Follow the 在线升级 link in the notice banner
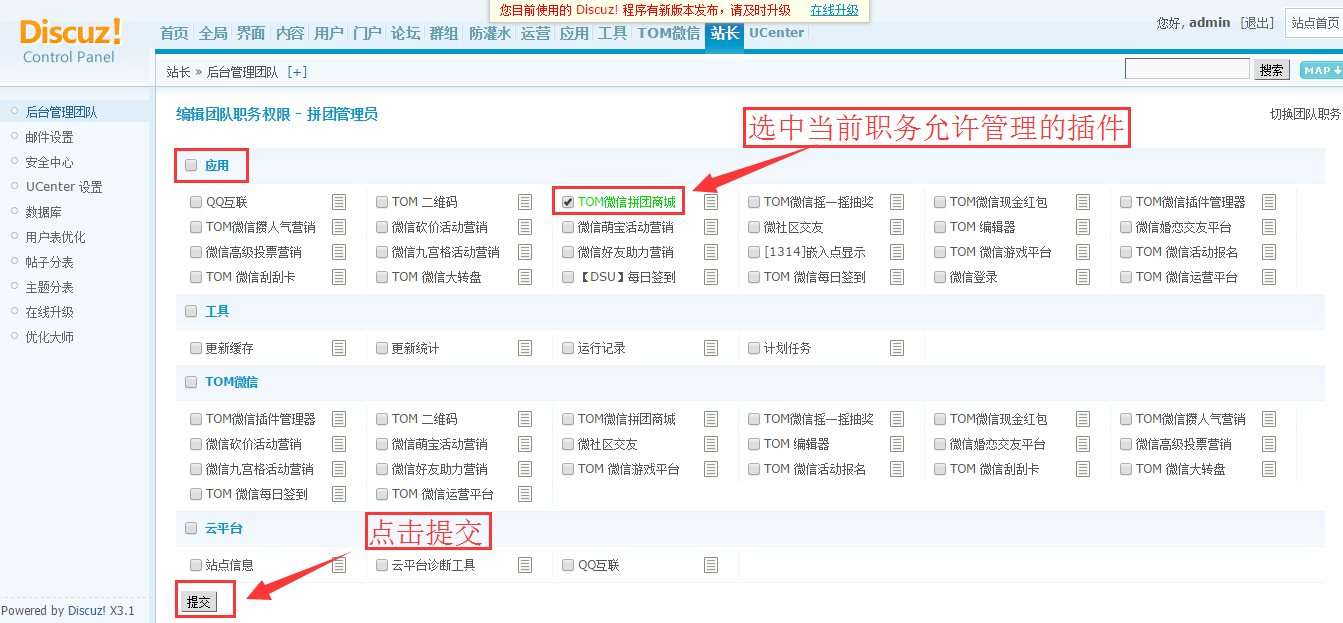 [x=834, y=10]
